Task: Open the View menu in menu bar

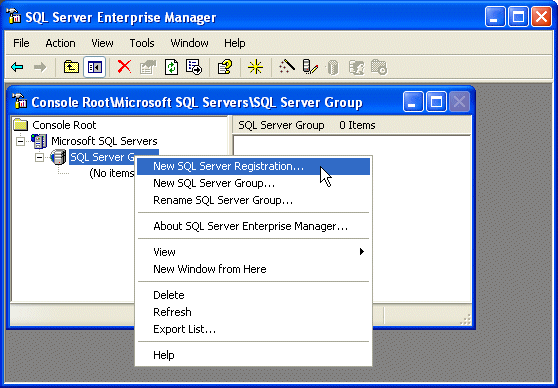Action: (102, 43)
